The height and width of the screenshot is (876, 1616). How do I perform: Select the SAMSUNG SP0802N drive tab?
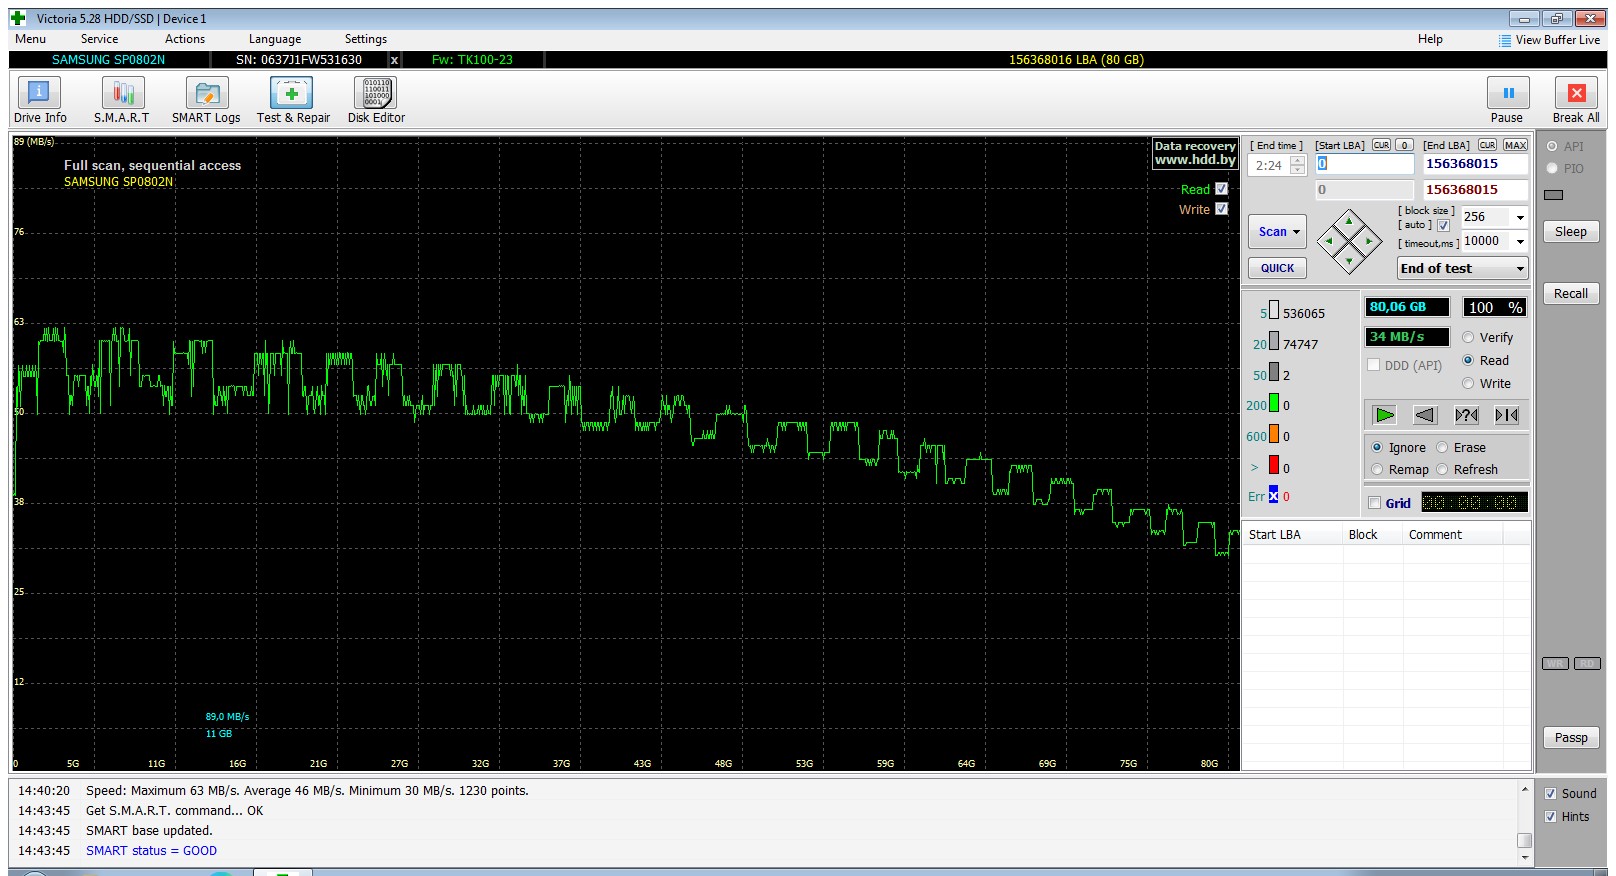108,60
